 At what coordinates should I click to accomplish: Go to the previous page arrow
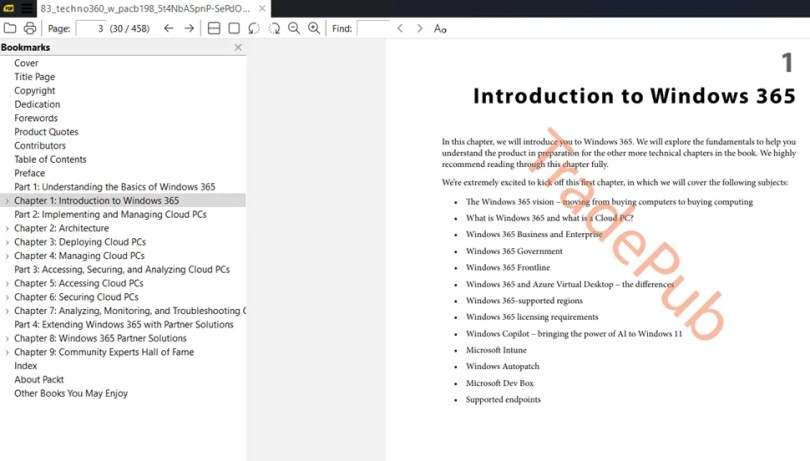(x=168, y=28)
